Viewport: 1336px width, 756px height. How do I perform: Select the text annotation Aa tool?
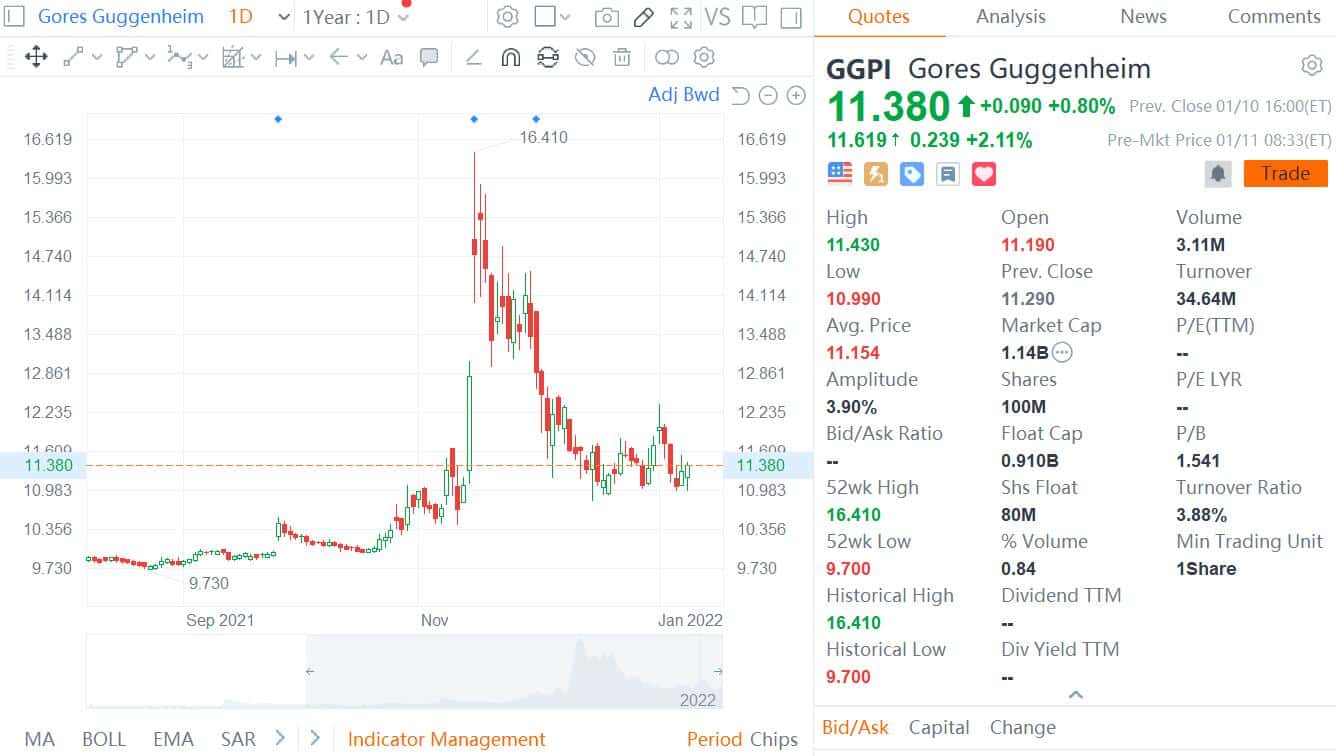(392, 57)
